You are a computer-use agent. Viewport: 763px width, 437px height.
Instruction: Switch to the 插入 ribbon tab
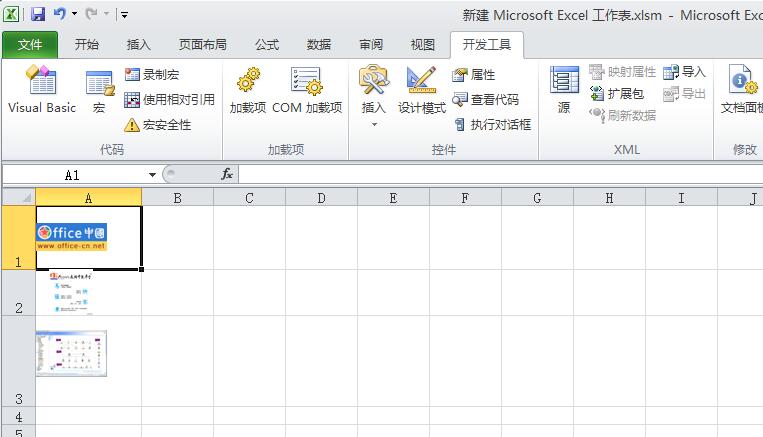click(x=139, y=45)
